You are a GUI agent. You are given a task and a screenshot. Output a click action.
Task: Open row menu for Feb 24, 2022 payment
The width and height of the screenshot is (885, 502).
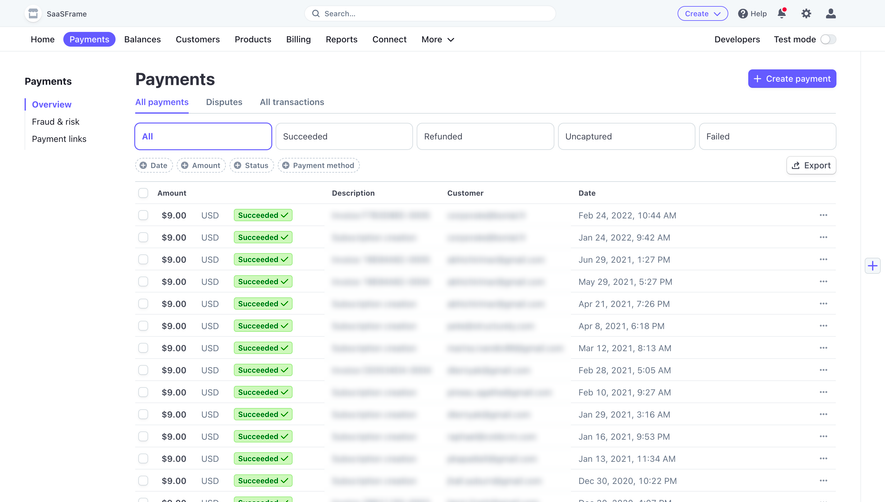point(823,215)
